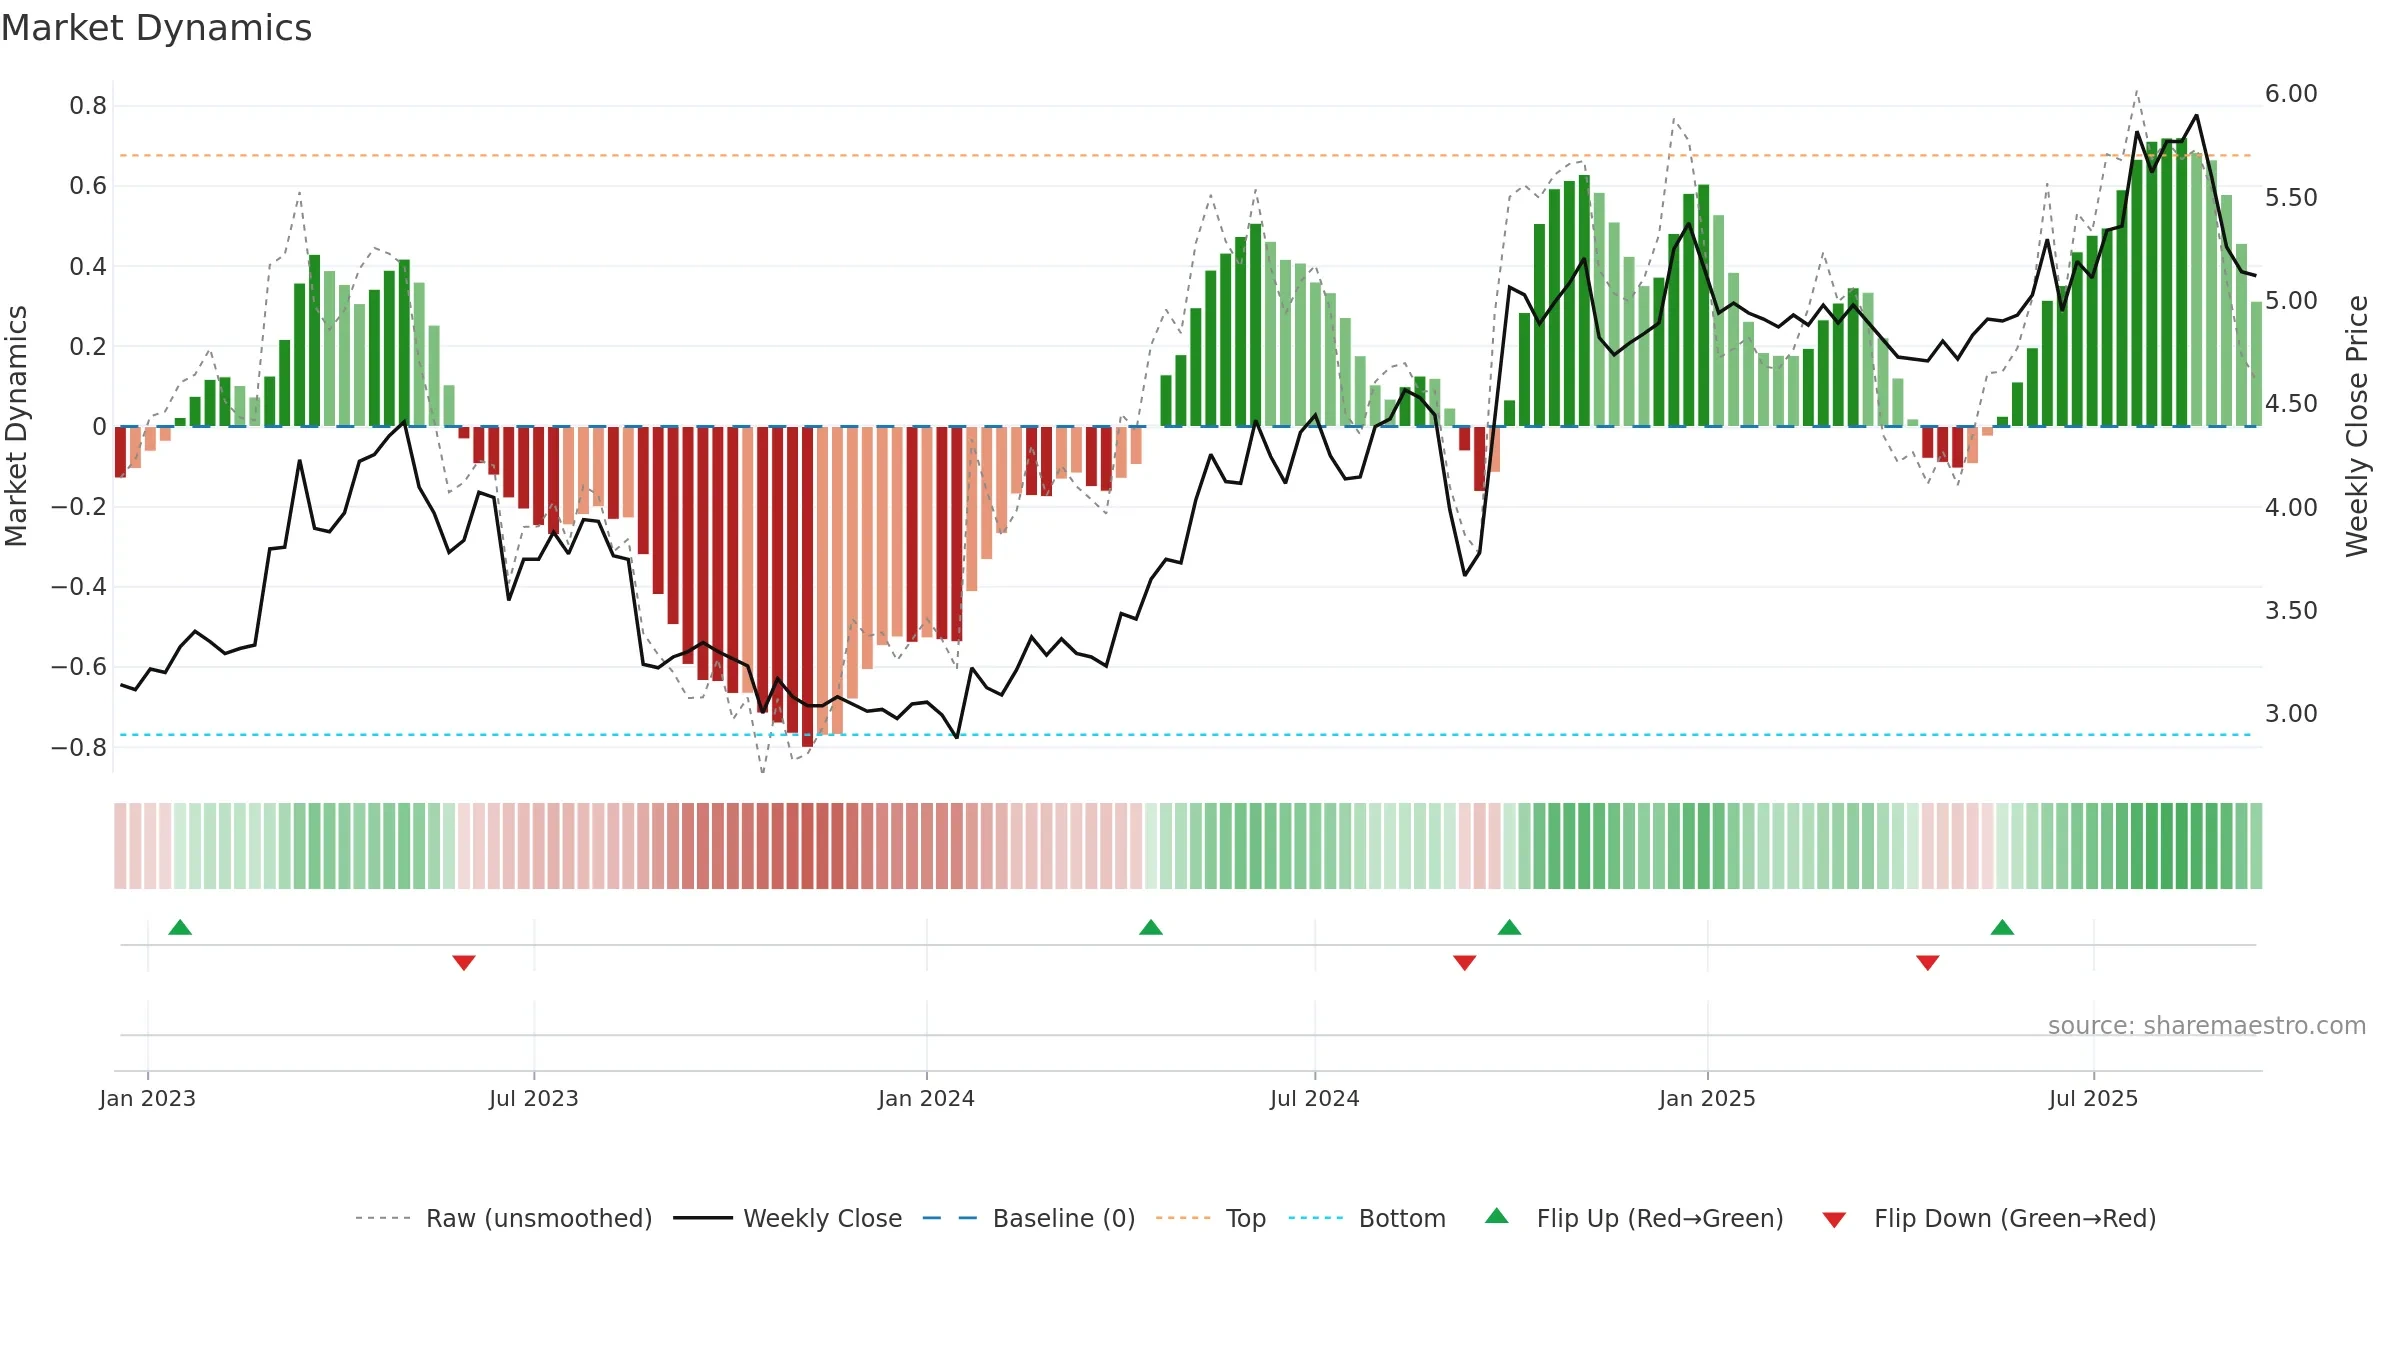
Task: Click the Jul 2024 x-axis label
Action: tap(1315, 1098)
